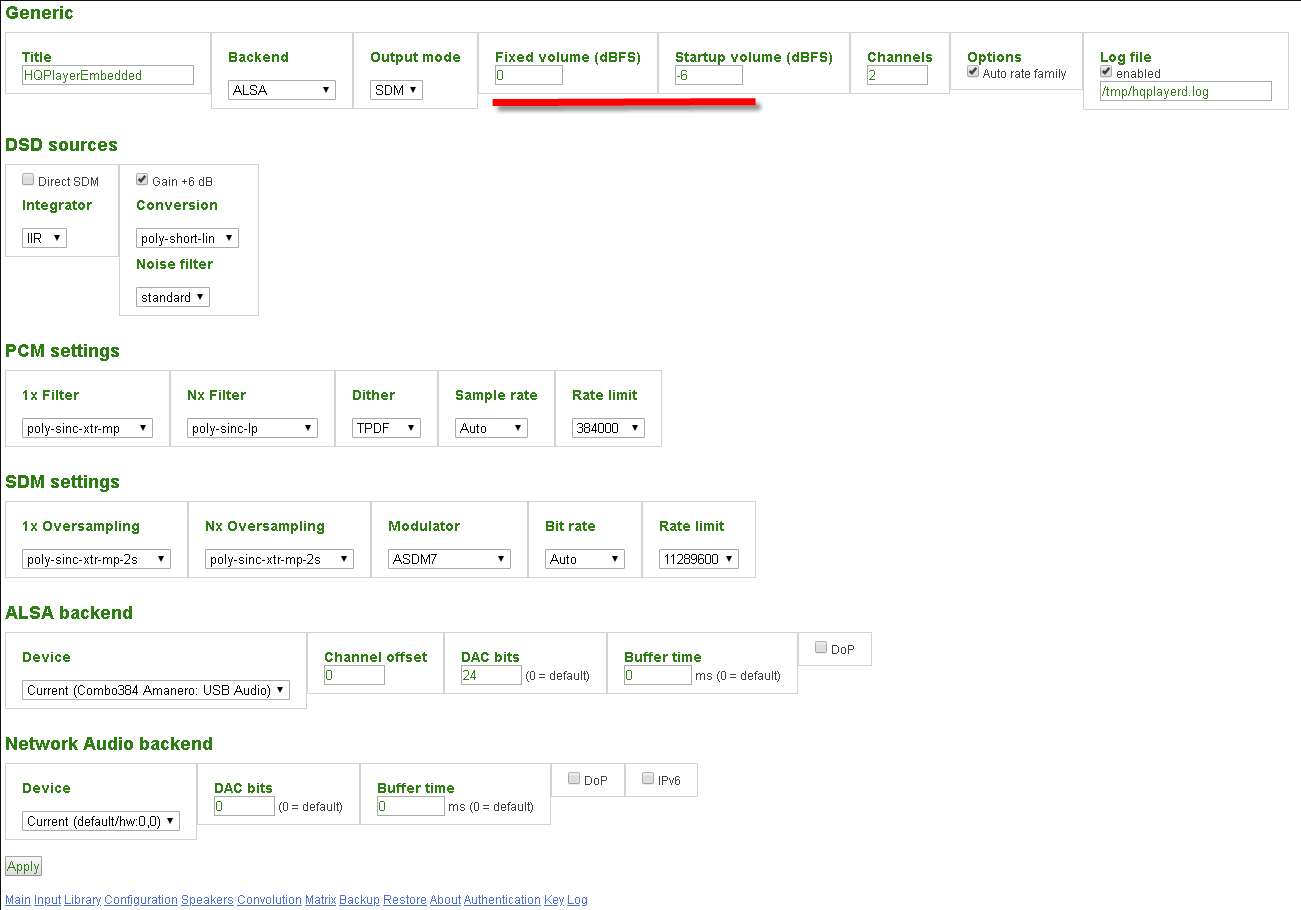Screen dimensions: 1301x910
Task: Uncheck the Gain +6 dB checkbox
Action: pos(142,180)
